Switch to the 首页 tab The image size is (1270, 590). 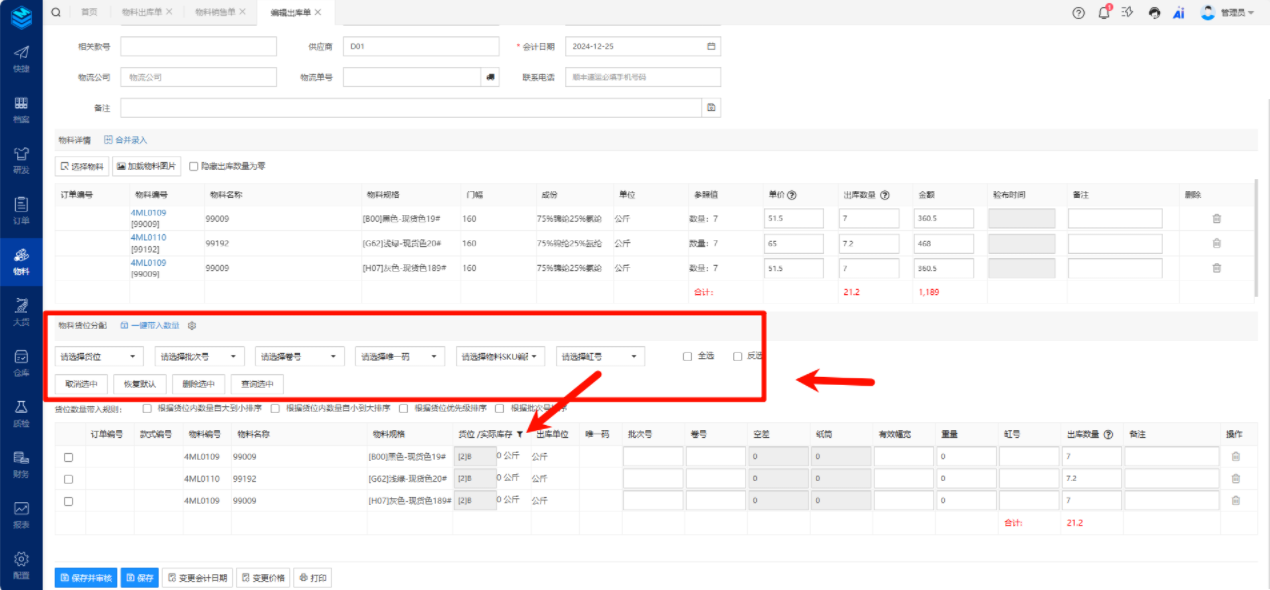tap(89, 12)
